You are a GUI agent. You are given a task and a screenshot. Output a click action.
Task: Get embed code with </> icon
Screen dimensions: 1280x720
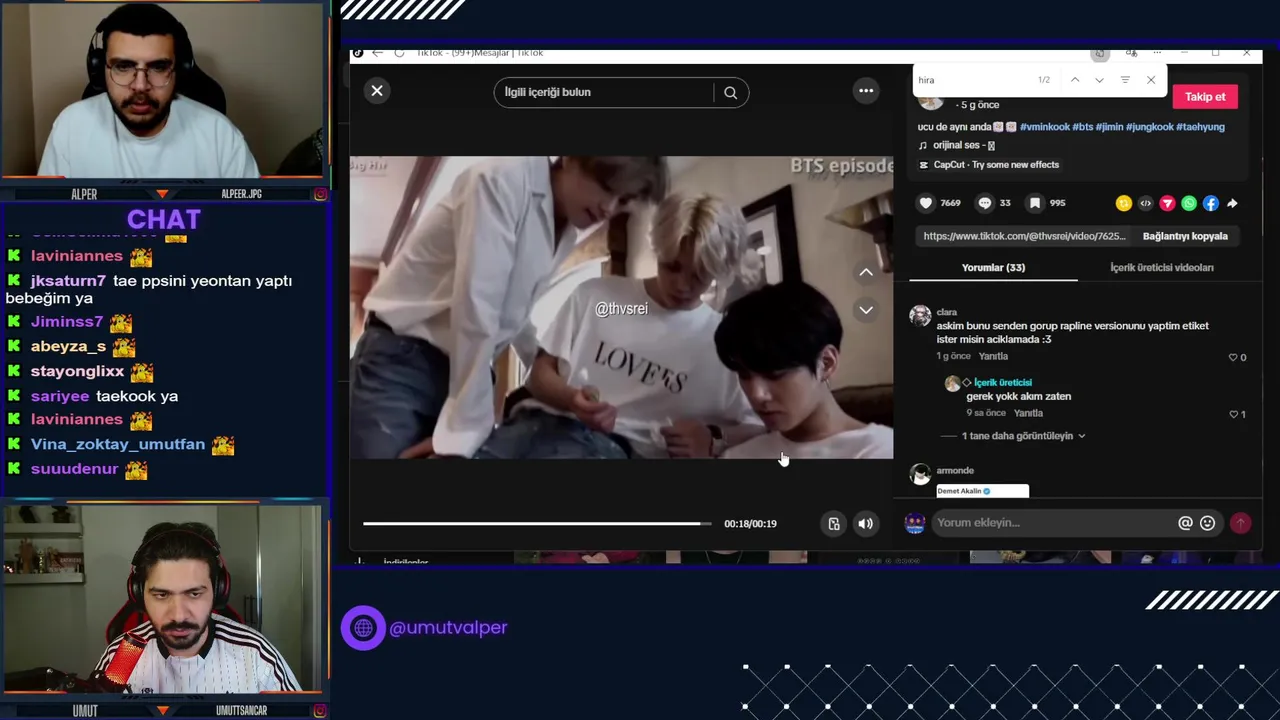click(1146, 203)
